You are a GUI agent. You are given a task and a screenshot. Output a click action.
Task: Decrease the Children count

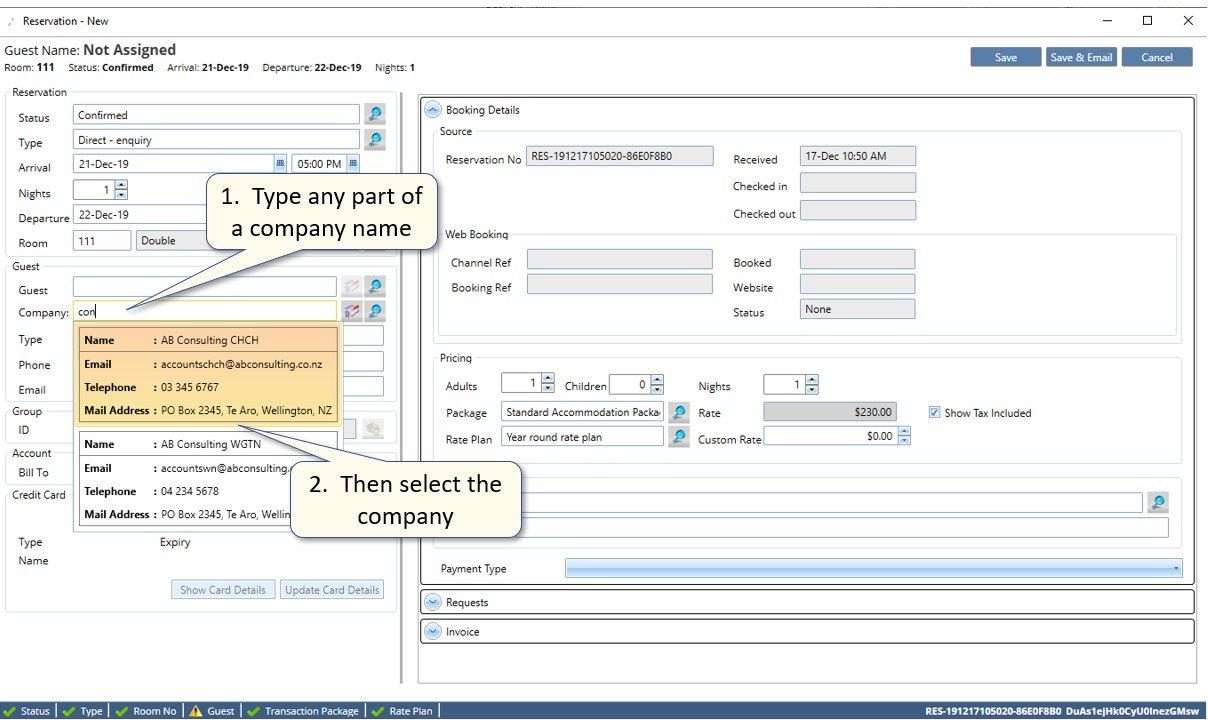[657, 389]
